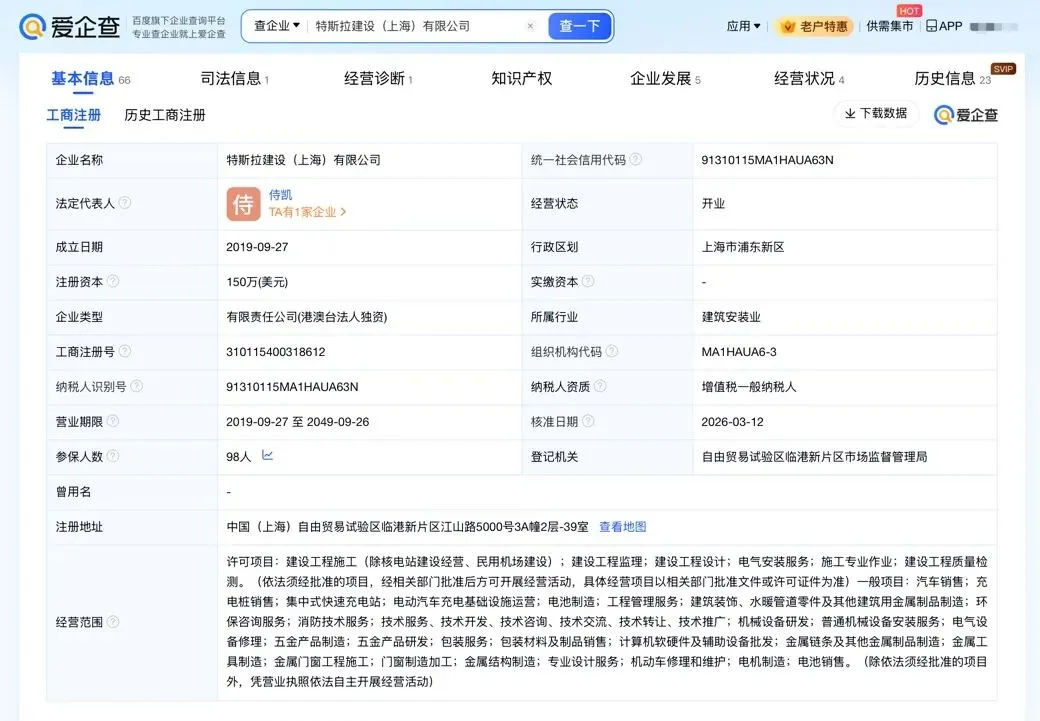1040x721 pixels.
Task: Click the 查一下 search button
Action: [x=579, y=26]
